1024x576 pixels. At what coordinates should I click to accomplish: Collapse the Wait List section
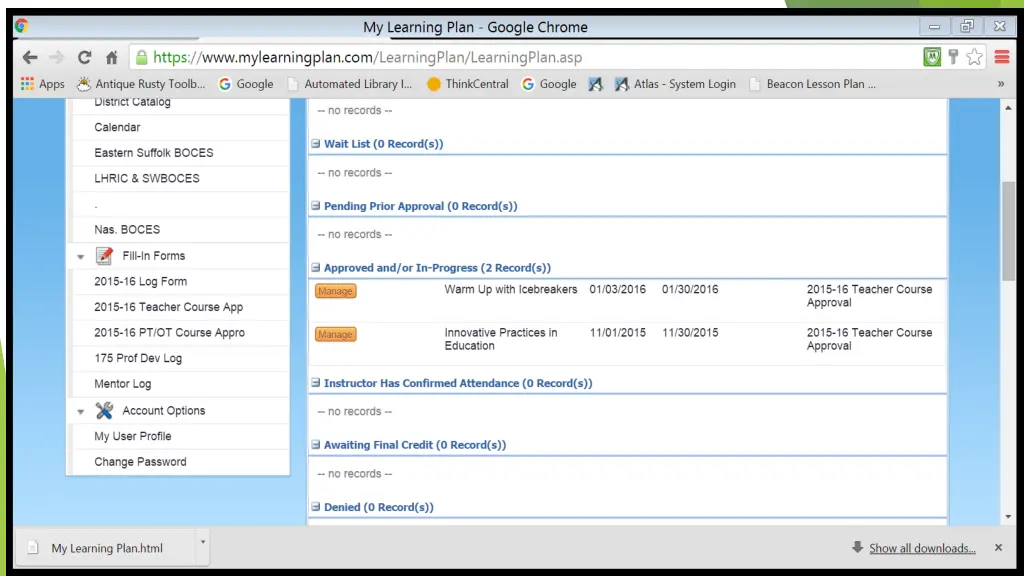(x=315, y=144)
